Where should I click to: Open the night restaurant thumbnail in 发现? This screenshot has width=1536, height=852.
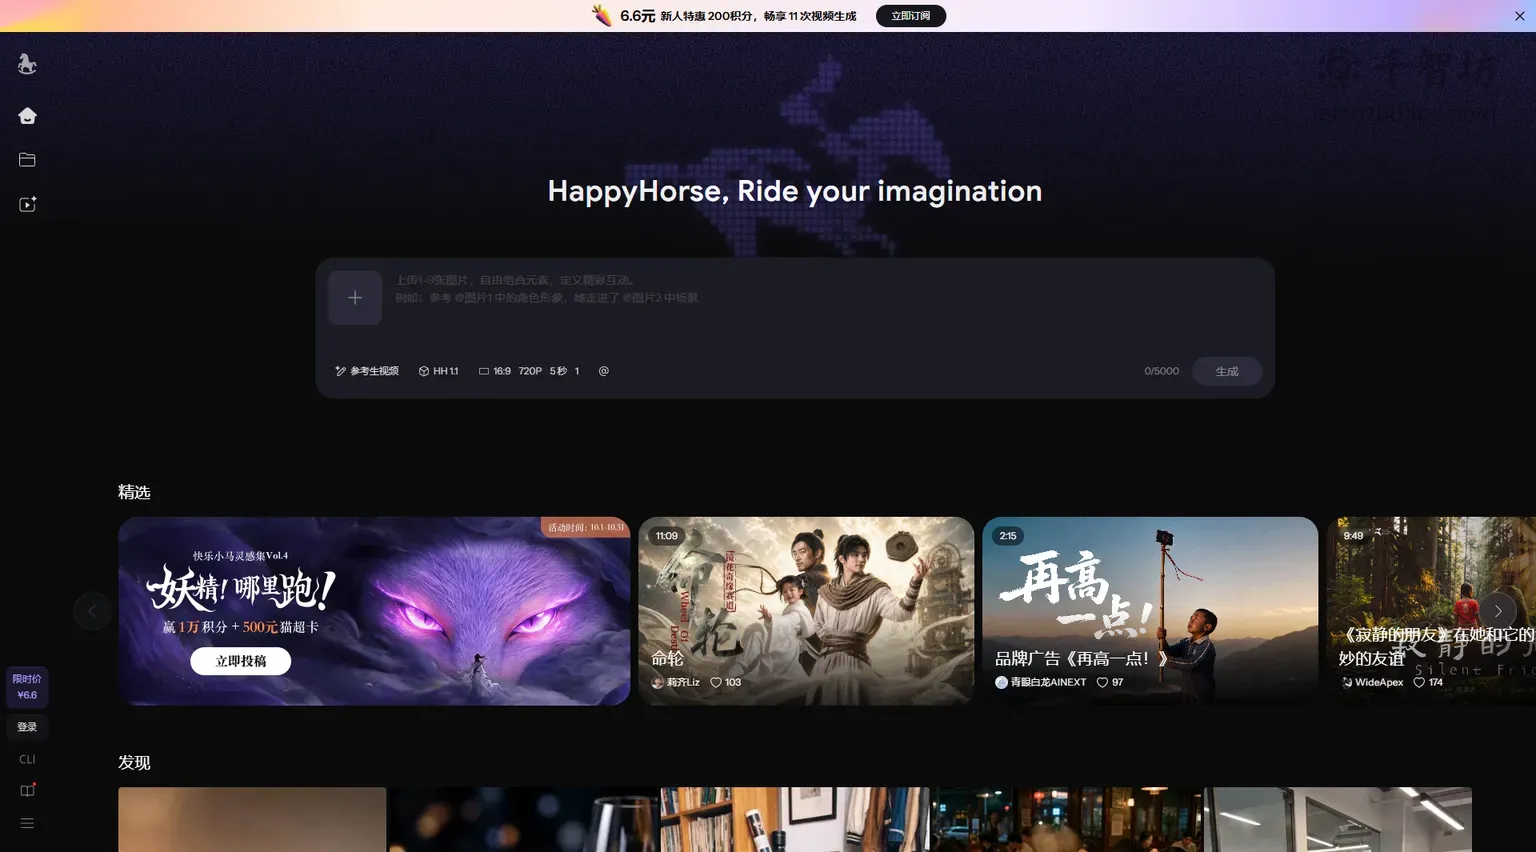click(1066, 820)
